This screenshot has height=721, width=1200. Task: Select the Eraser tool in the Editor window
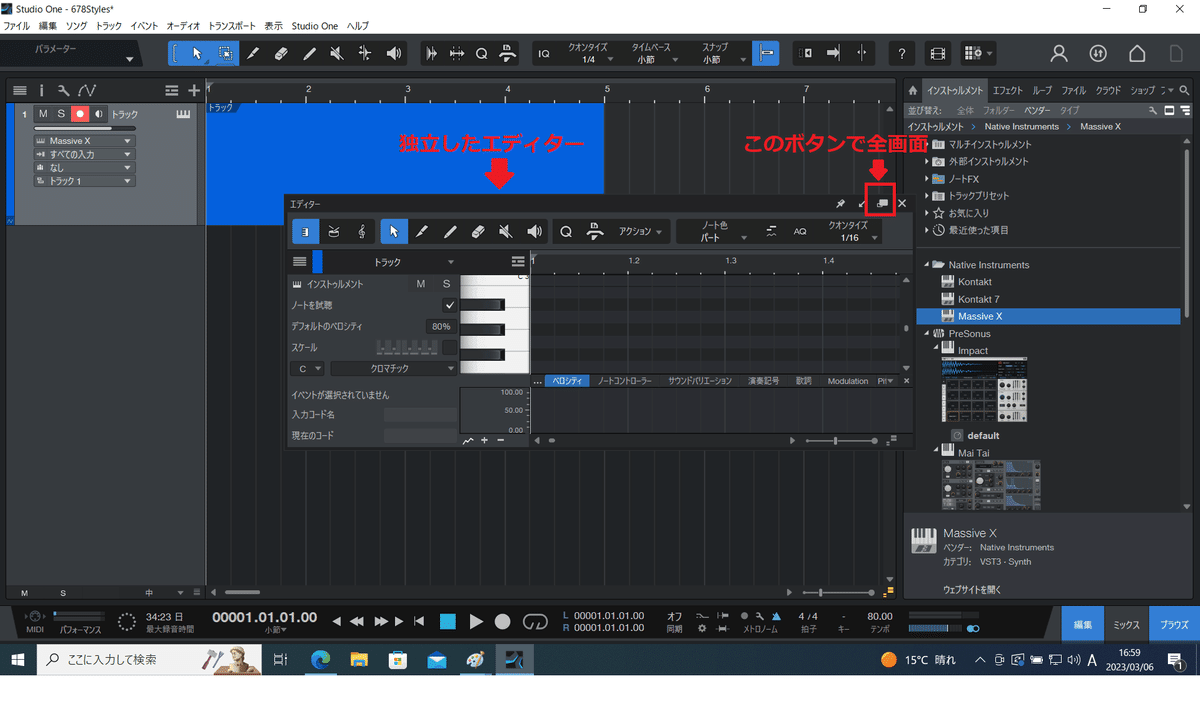[478, 231]
